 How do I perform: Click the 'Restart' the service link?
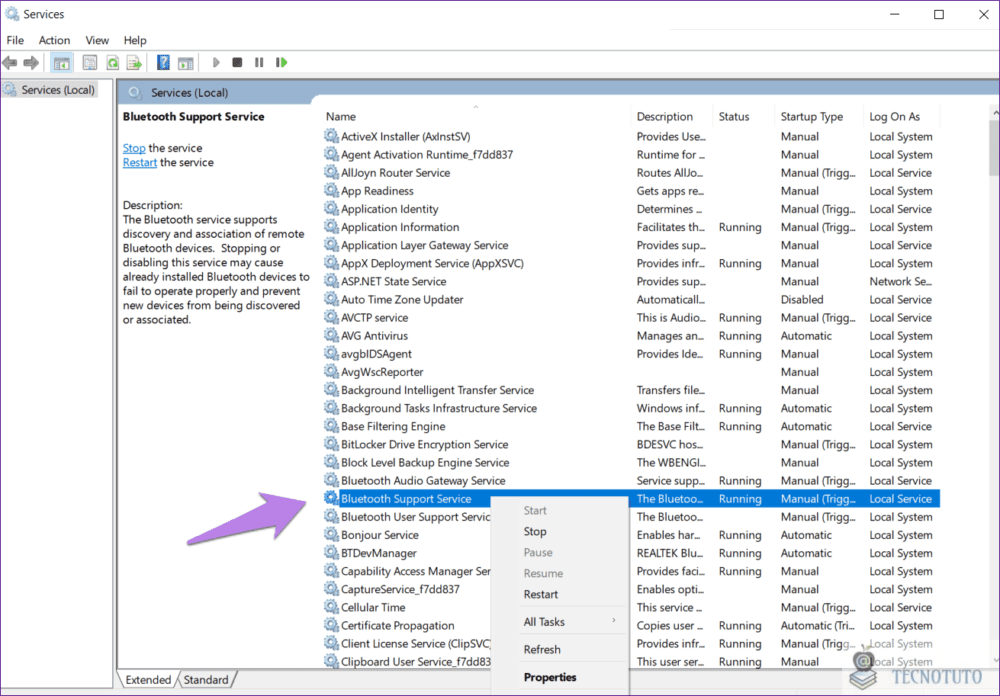(140, 163)
